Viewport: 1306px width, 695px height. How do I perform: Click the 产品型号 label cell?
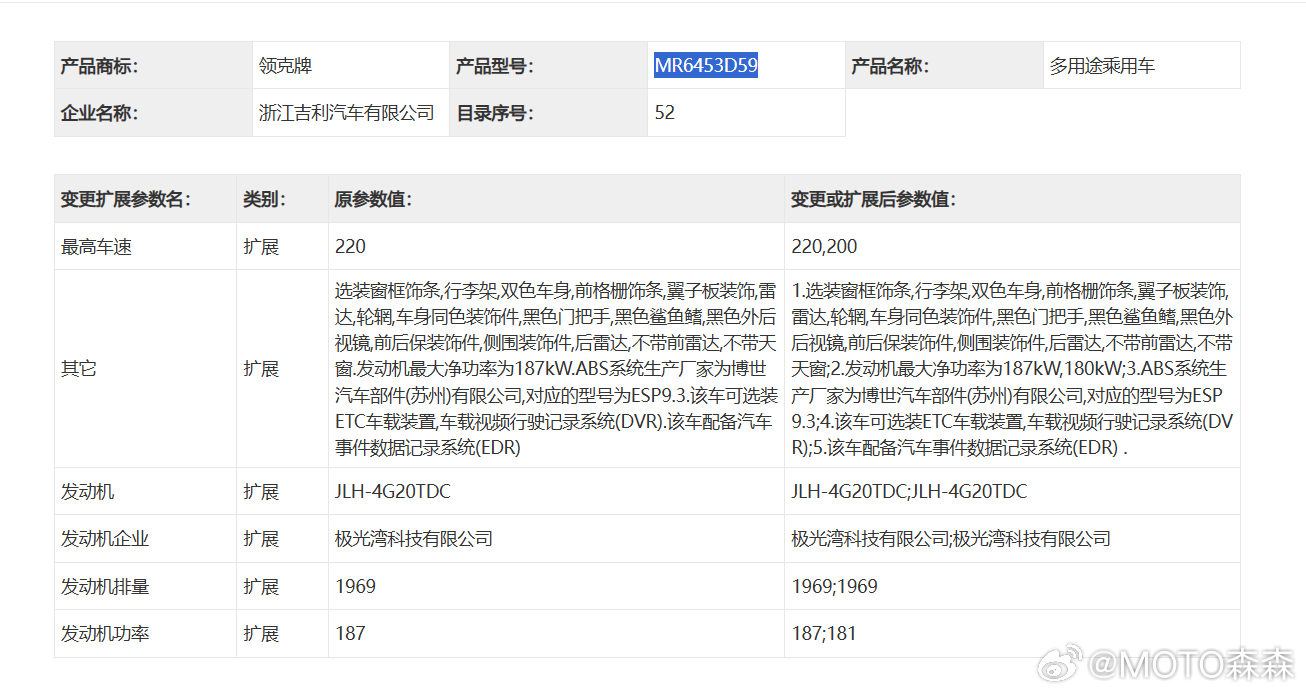tap(548, 66)
